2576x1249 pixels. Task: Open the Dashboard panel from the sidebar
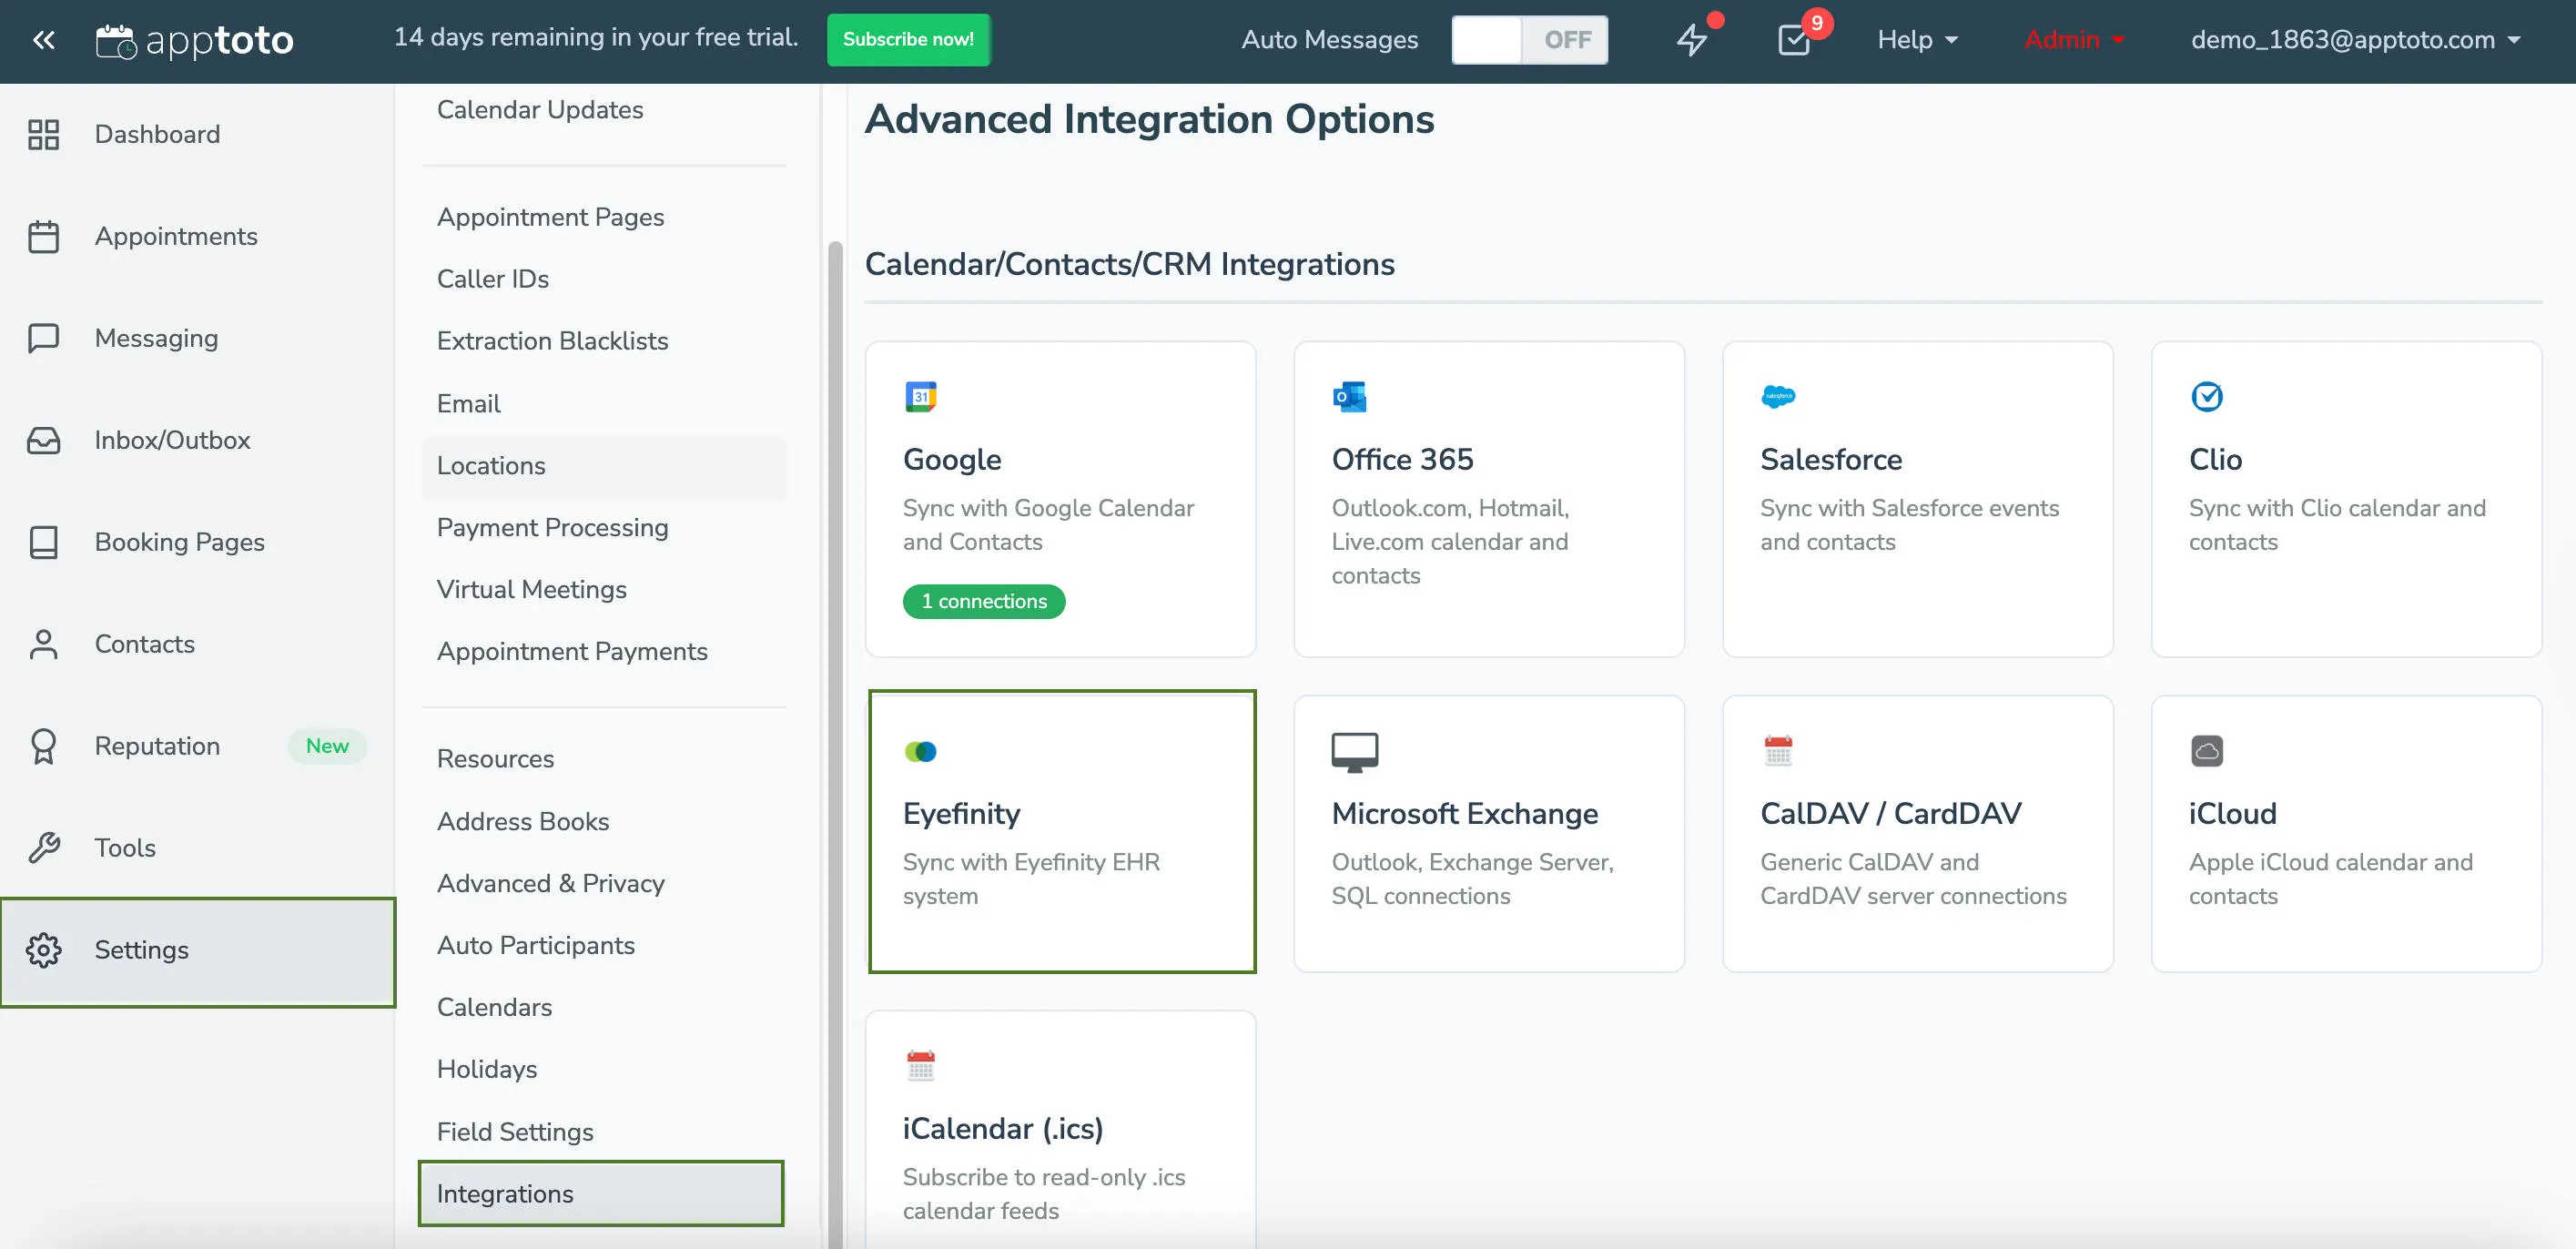pyautogui.click(x=156, y=134)
